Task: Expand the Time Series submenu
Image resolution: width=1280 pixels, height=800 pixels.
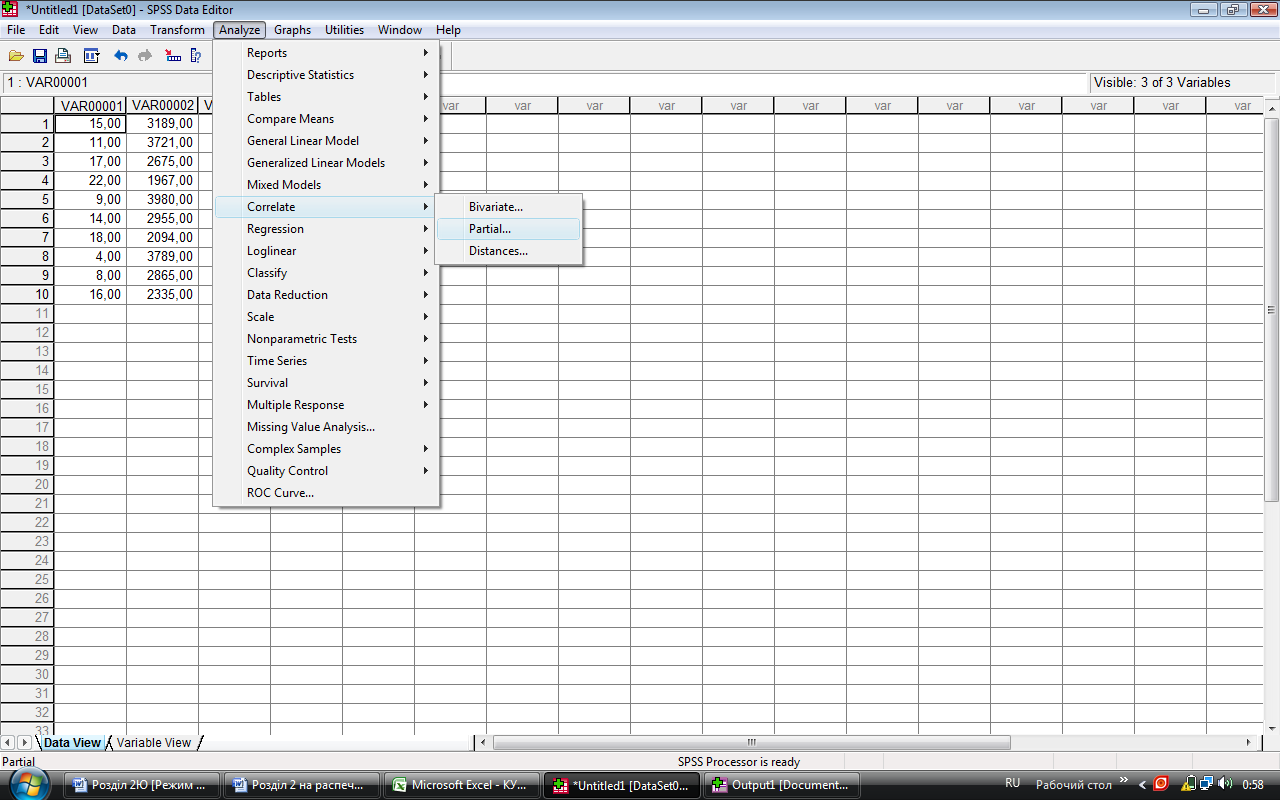Action: [x=326, y=361]
